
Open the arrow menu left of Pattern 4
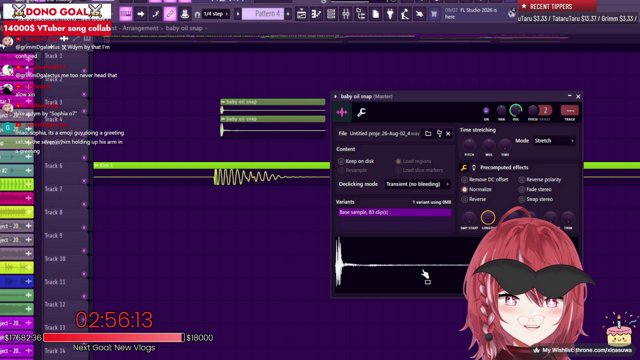pyautogui.click(x=238, y=14)
